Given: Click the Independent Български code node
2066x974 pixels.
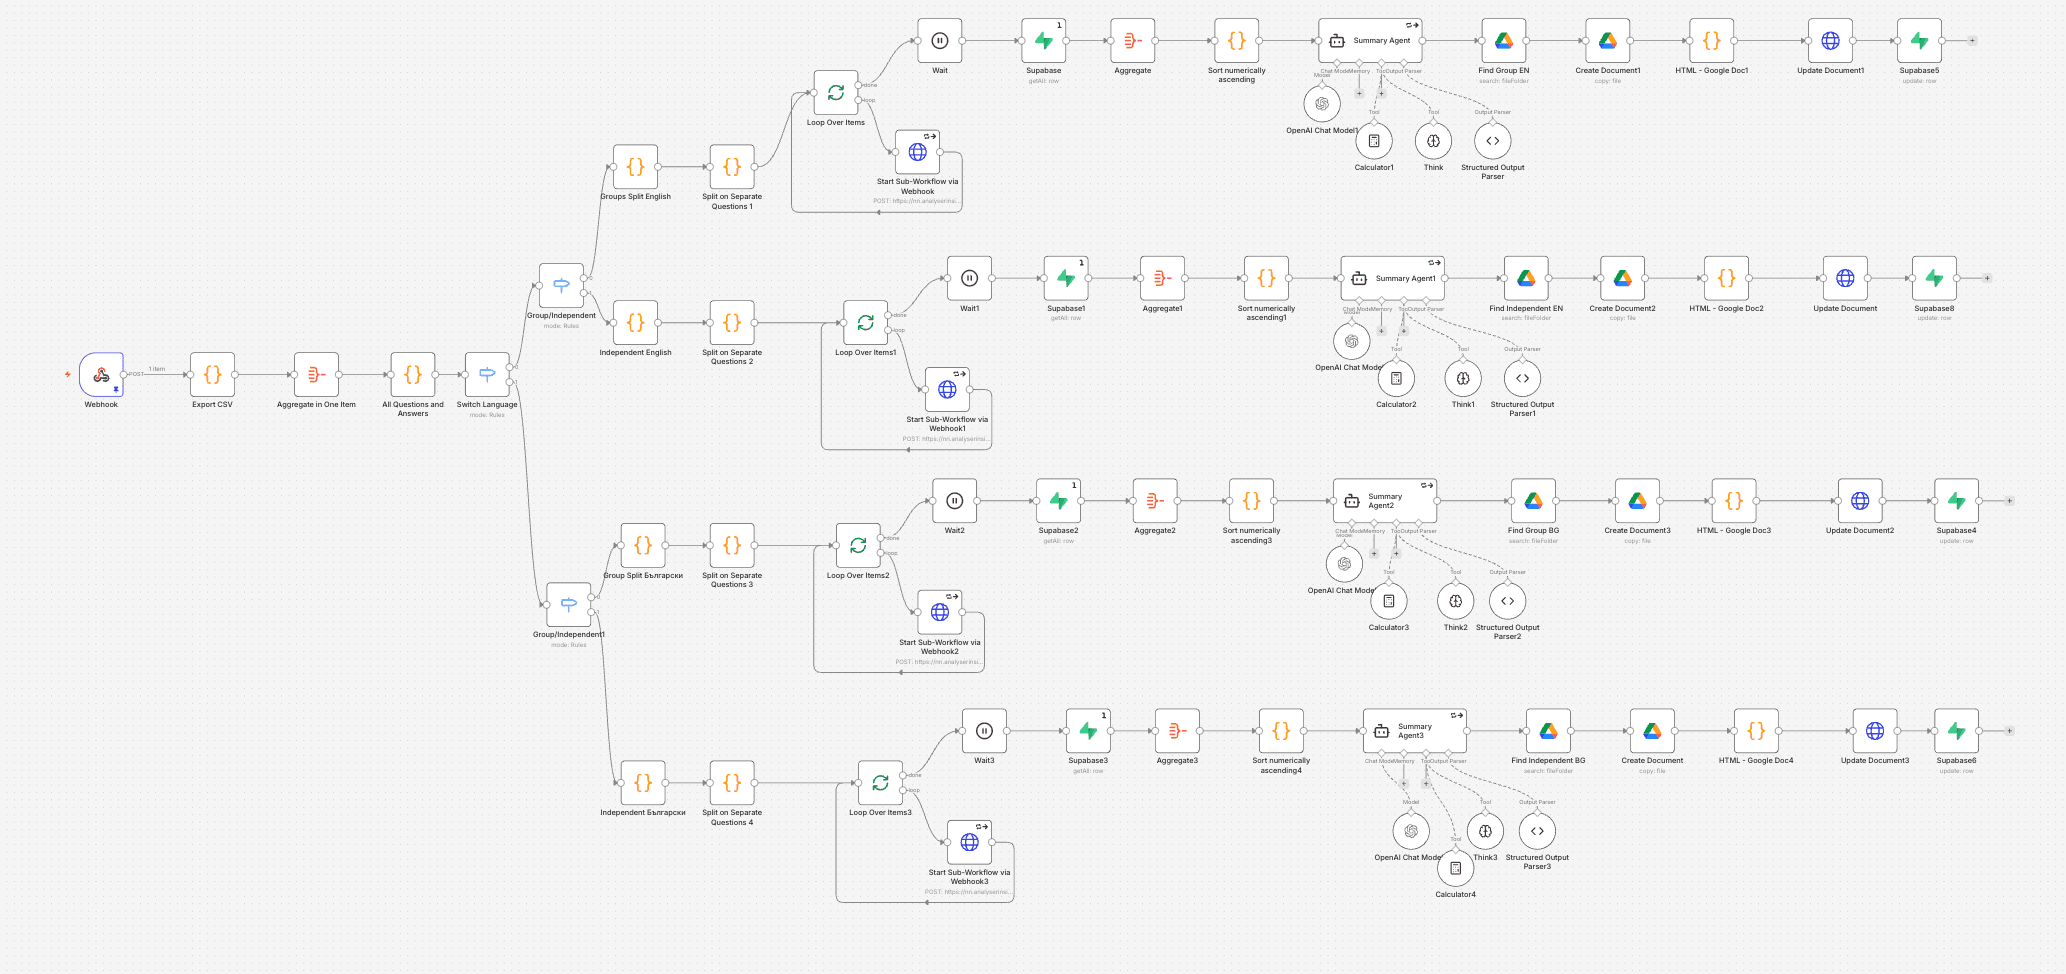Looking at the screenshot, I should pos(643,783).
